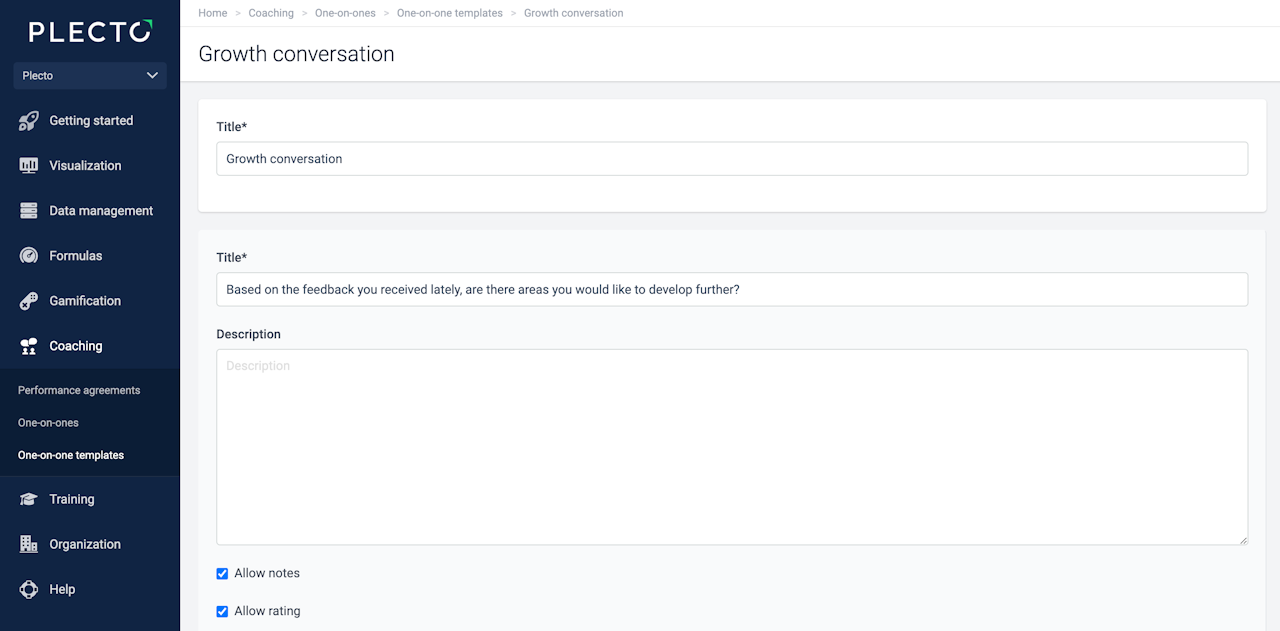Click the Formulas gauge icon
The image size is (1280, 631).
coord(29,256)
